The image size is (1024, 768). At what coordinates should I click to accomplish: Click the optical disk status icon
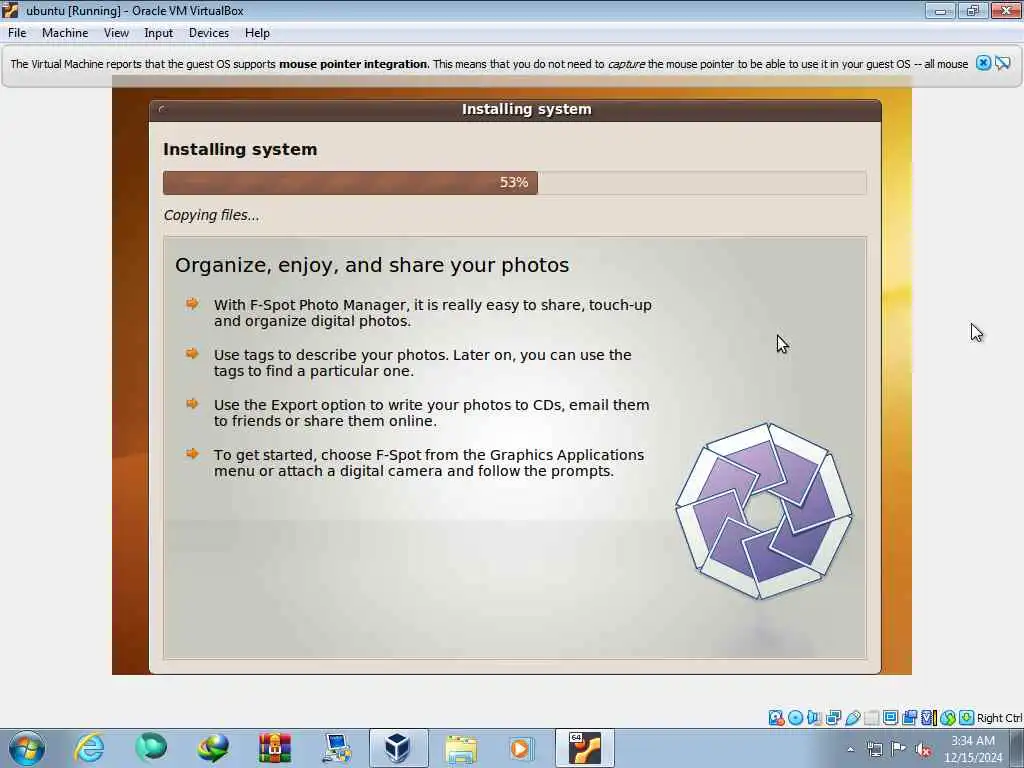tap(795, 718)
